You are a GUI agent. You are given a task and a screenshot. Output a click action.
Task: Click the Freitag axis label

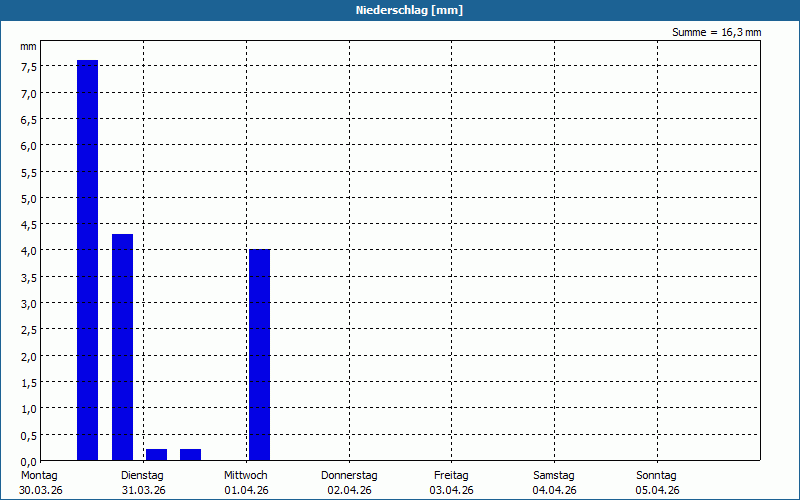click(452, 475)
